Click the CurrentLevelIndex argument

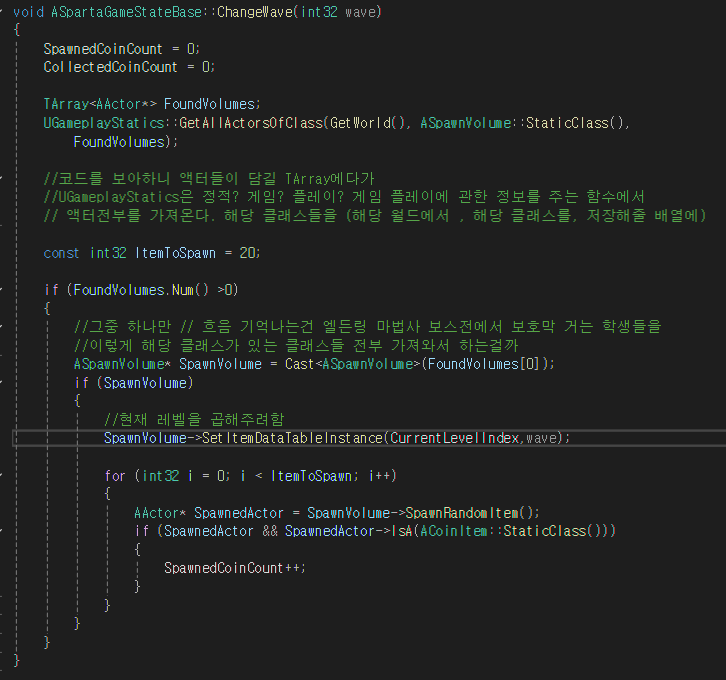point(454,438)
